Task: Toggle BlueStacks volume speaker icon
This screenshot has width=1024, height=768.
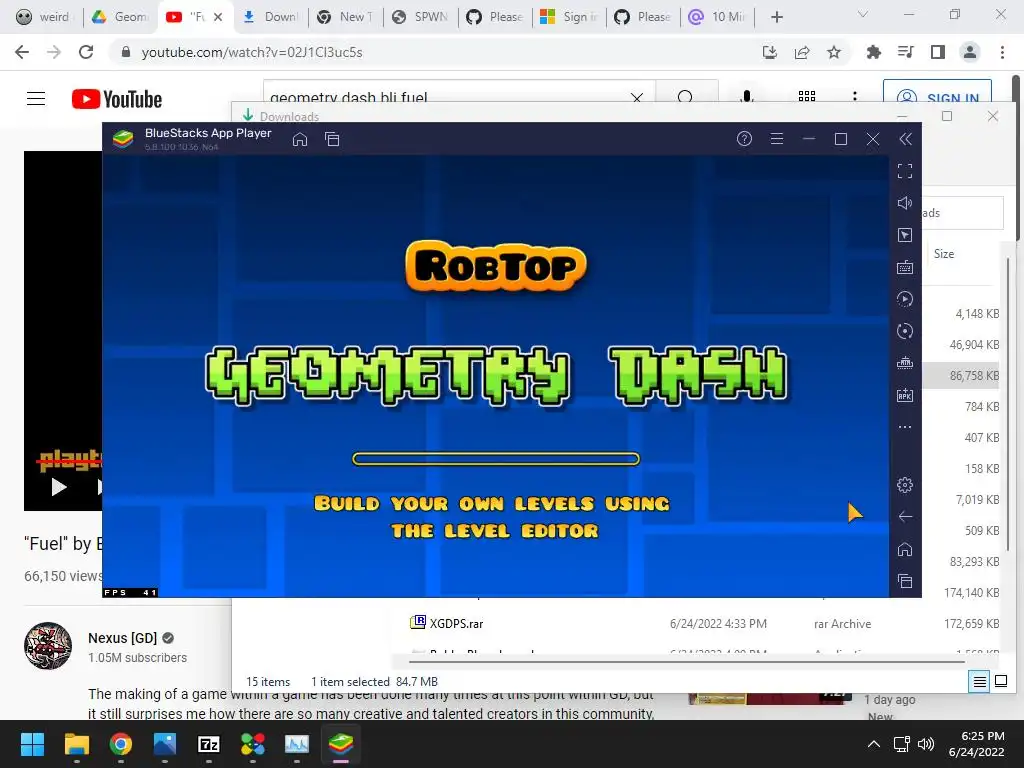Action: (905, 203)
